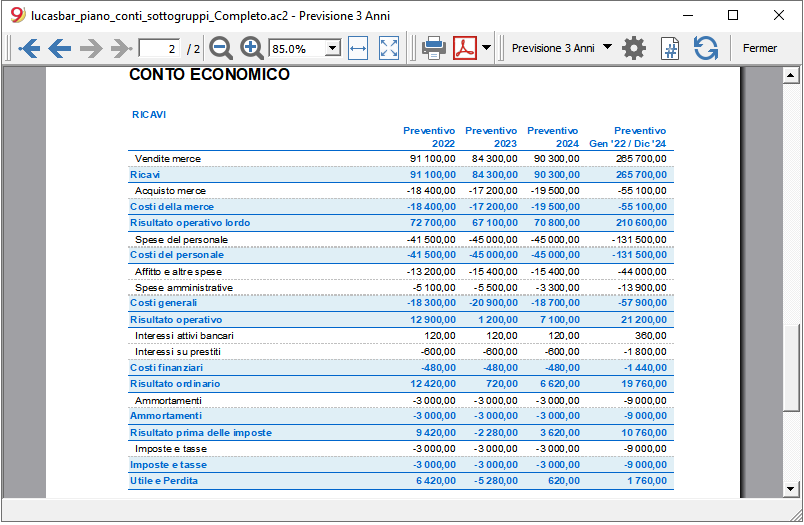Screen dimensions: 804x525
Task: Click the 1 760,00 total value
Action: click(x=647, y=481)
